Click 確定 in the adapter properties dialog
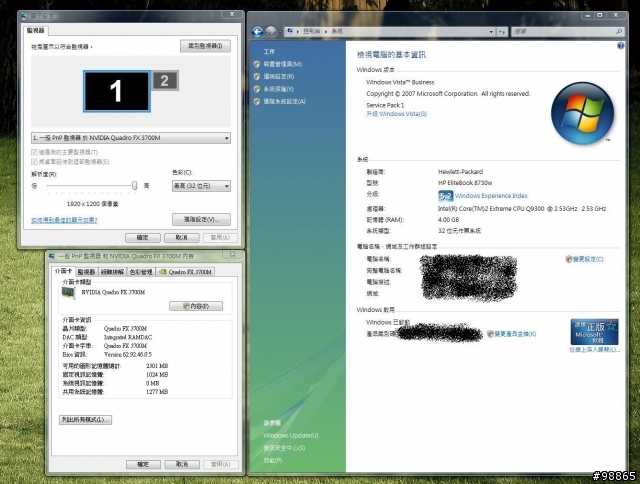 [143, 464]
